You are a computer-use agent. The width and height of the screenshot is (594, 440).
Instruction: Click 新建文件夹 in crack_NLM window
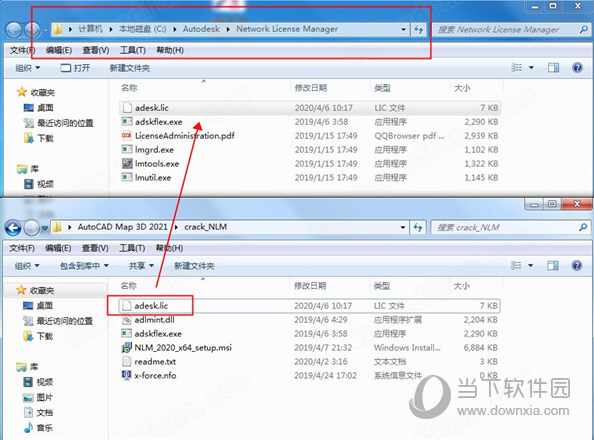[194, 266]
